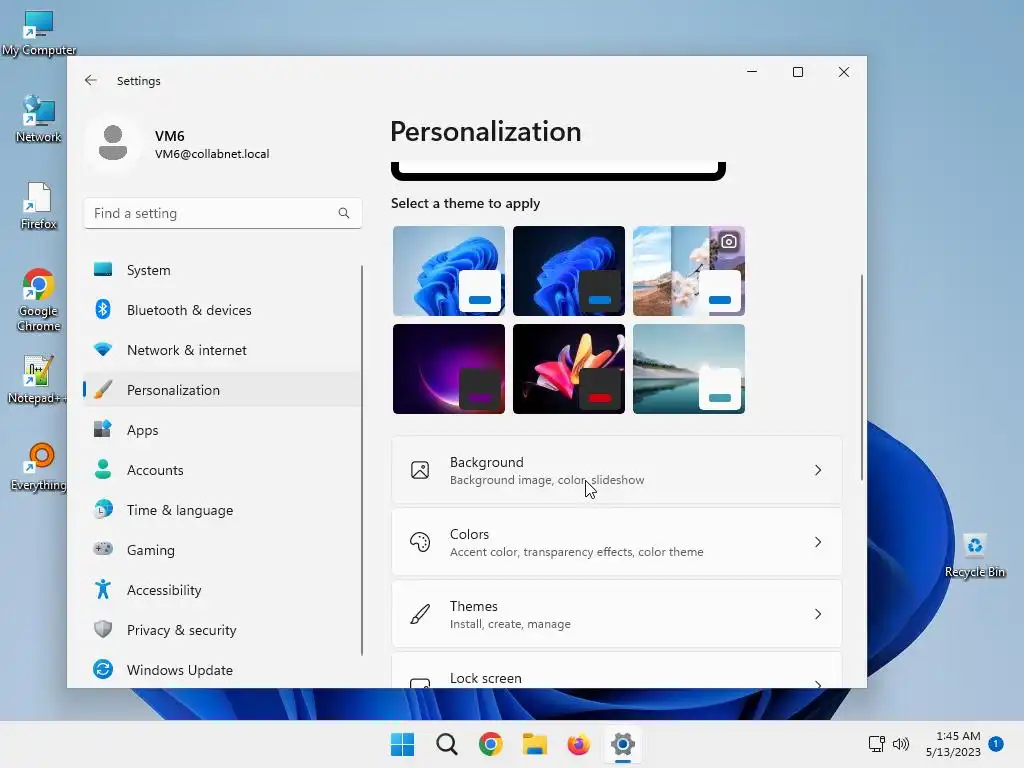Click the Background picture icon
The width and height of the screenshot is (1024, 768).
click(x=420, y=470)
